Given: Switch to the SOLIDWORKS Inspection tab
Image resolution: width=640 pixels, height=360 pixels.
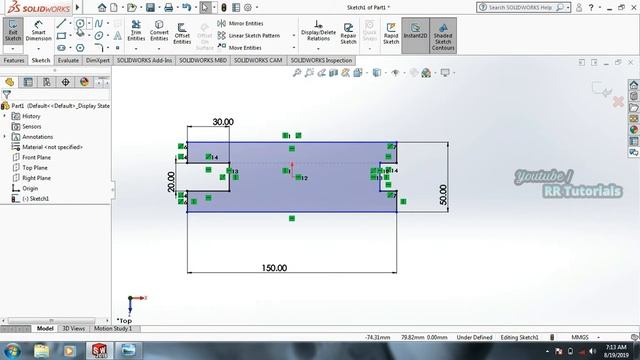Looking at the screenshot, I should click(x=321, y=60).
